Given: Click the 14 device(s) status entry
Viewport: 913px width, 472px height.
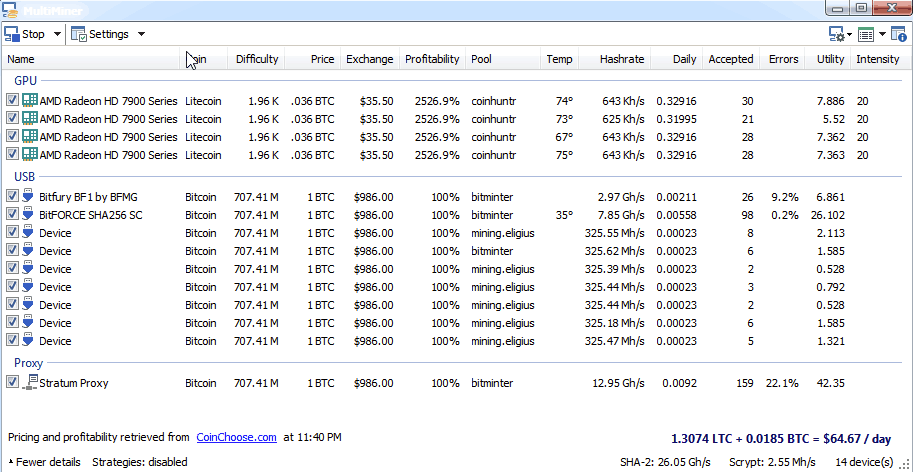Looking at the screenshot, I should tap(864, 462).
